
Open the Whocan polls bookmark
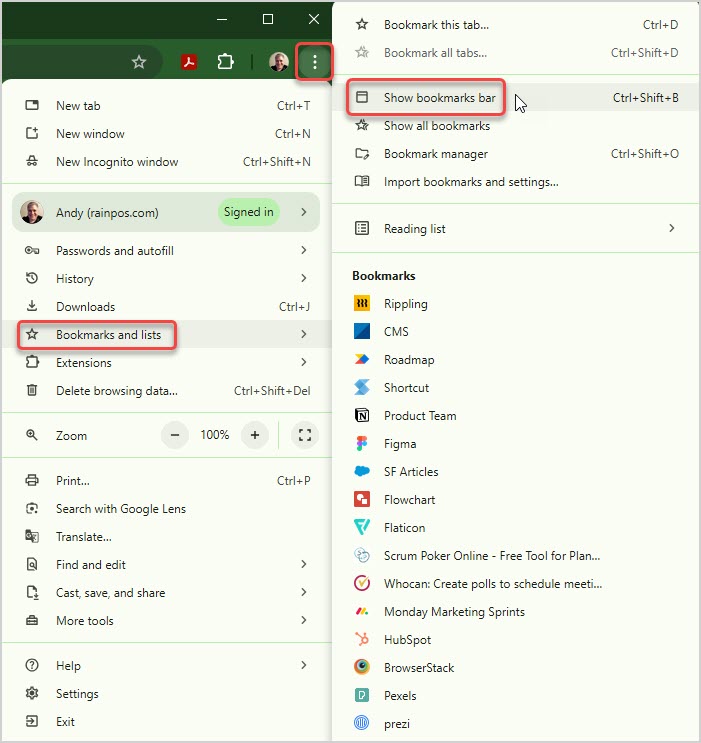pyautogui.click(x=516, y=583)
